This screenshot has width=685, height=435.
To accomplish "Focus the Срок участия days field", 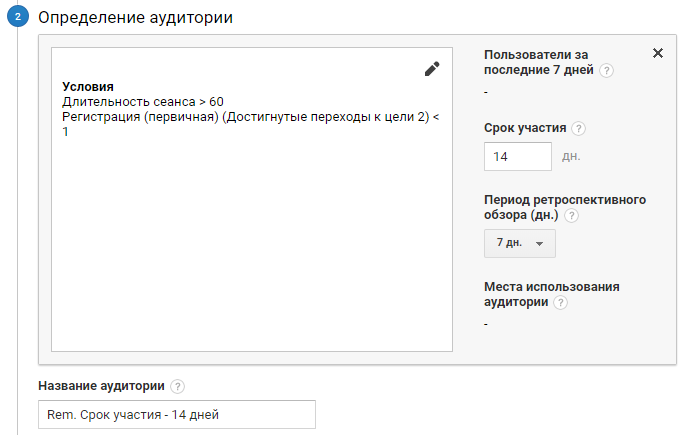I will coord(518,156).
